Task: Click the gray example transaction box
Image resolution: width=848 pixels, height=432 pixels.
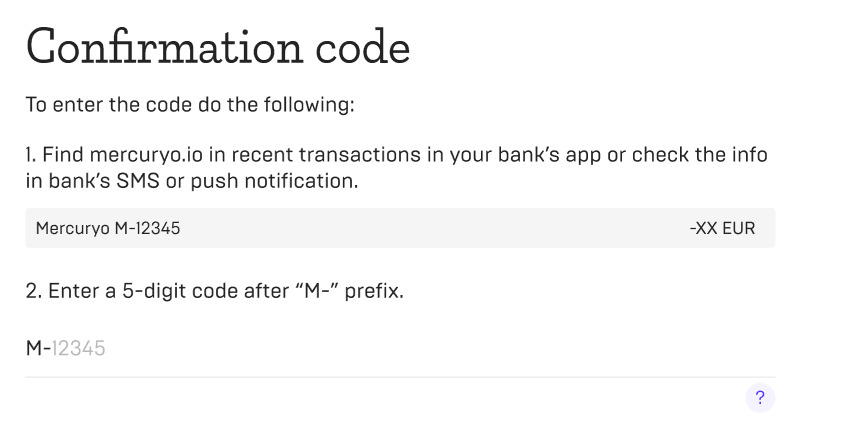Action: tap(400, 228)
